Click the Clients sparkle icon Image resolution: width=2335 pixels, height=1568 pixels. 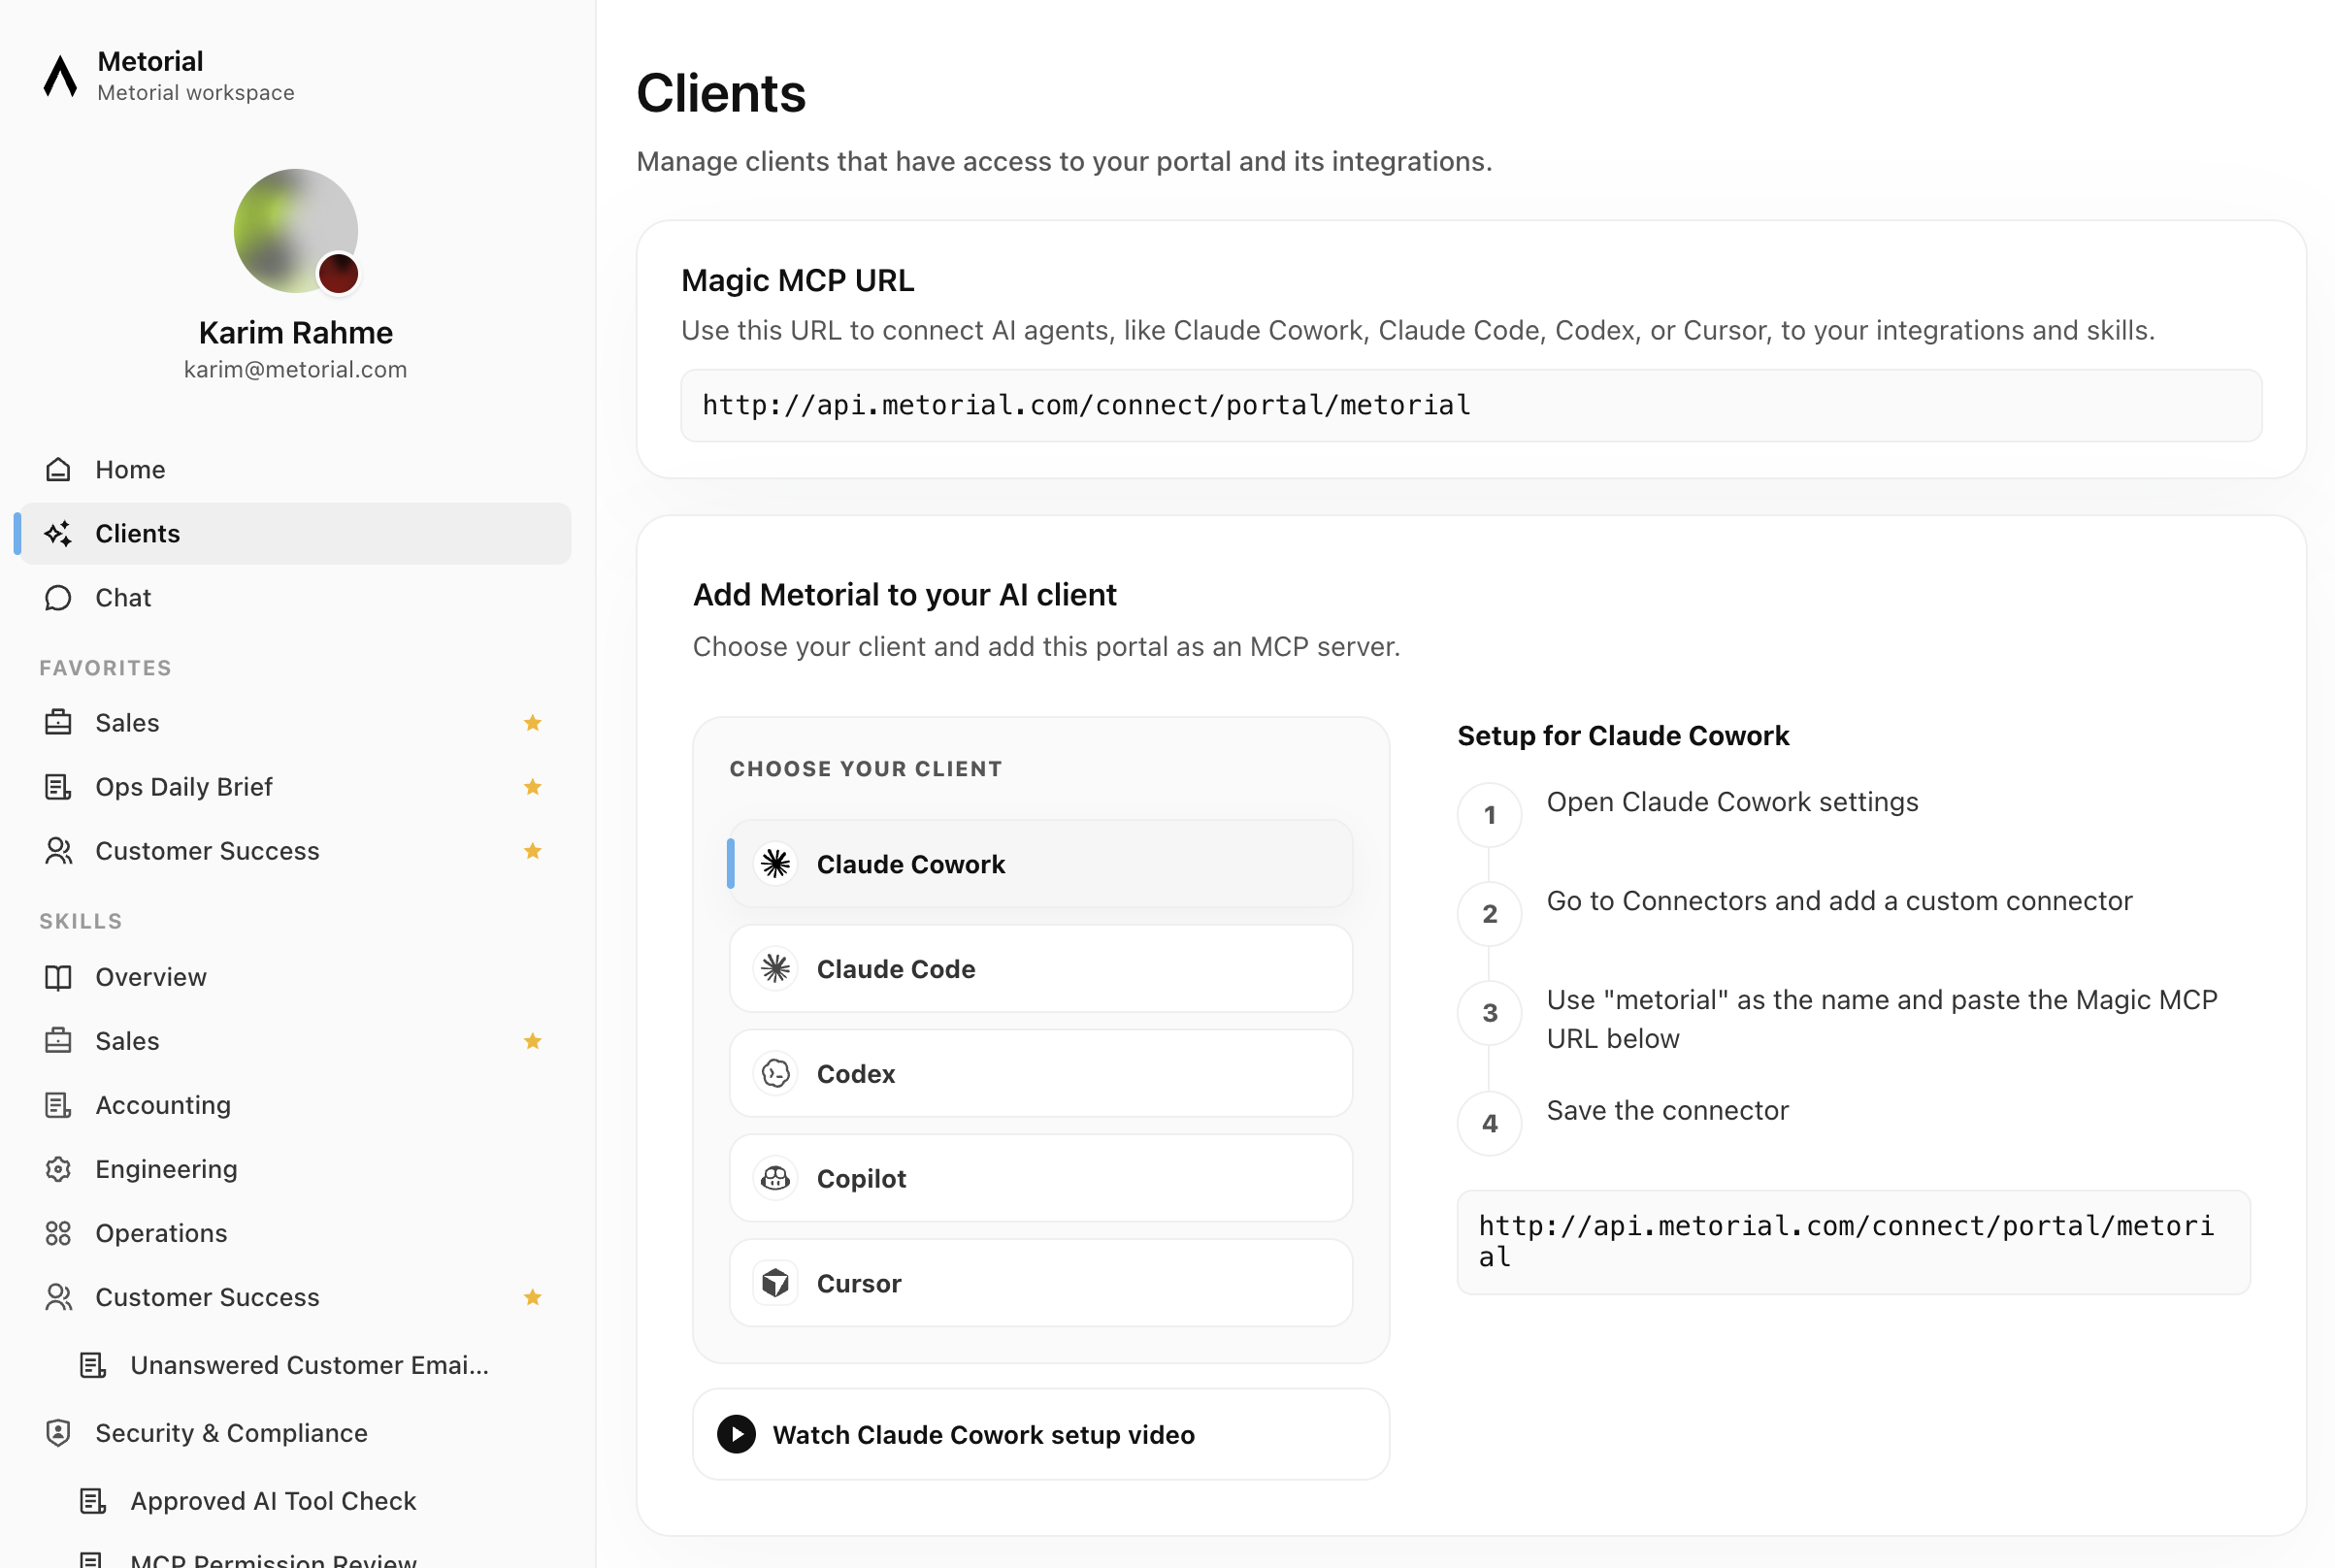click(58, 533)
